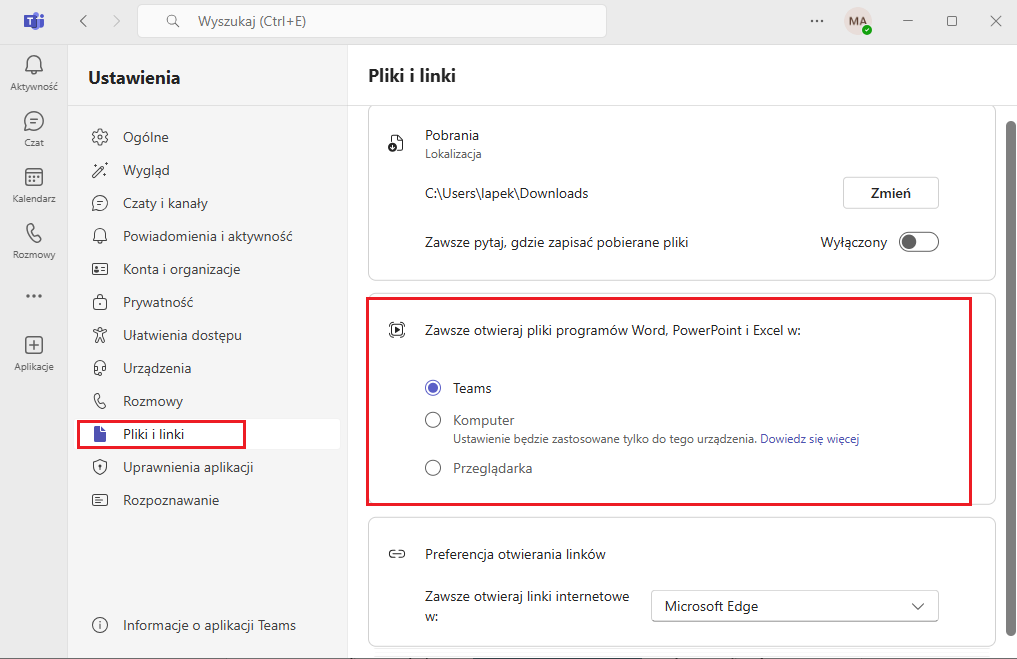The image size is (1017, 659).
Task: Click the Pobrania download file icon
Action: point(396,143)
